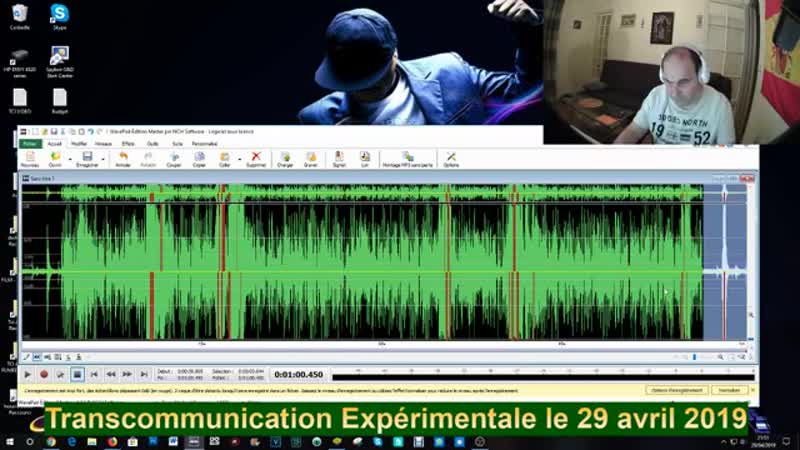Screen dimensions: 800x450
Task: Click the zoom slider below the waveform
Action: coord(695,357)
